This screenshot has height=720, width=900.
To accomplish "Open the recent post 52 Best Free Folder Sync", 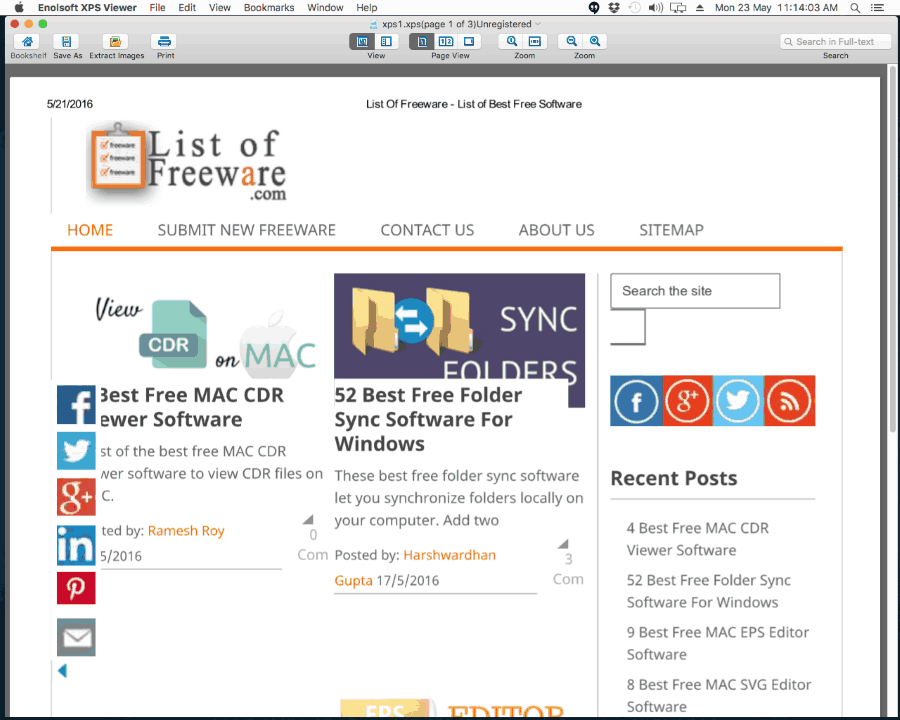I will coord(709,591).
